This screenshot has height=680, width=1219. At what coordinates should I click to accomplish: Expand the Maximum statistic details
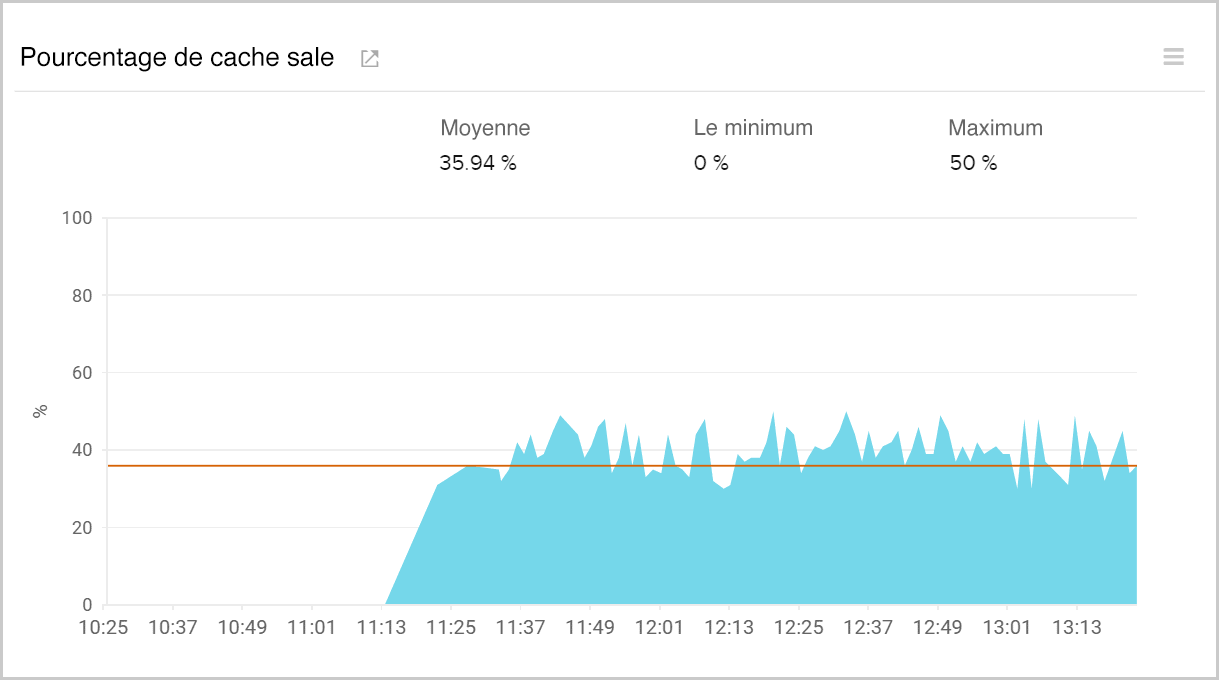[996, 128]
